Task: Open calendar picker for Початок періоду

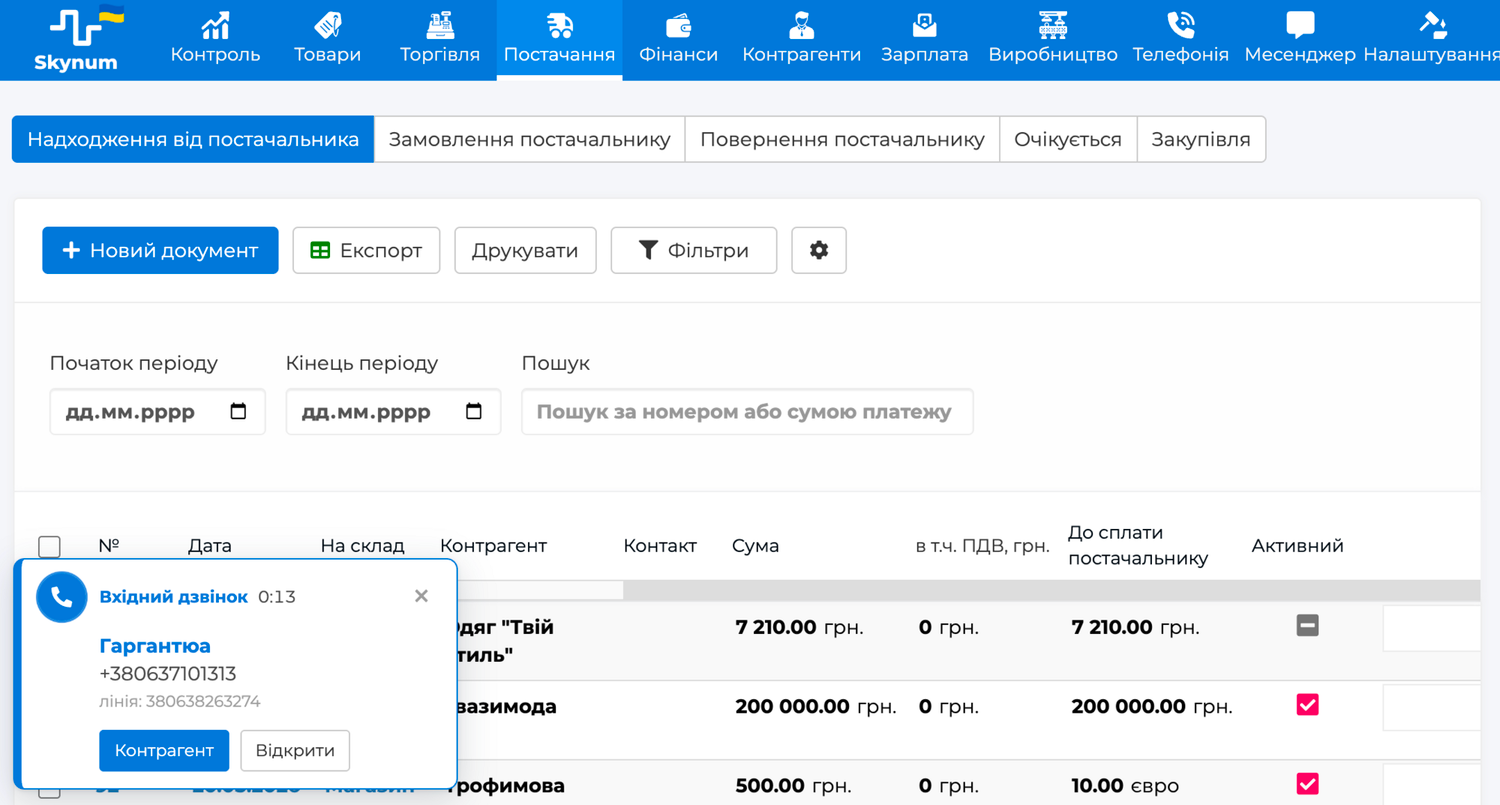Action: 238,412
